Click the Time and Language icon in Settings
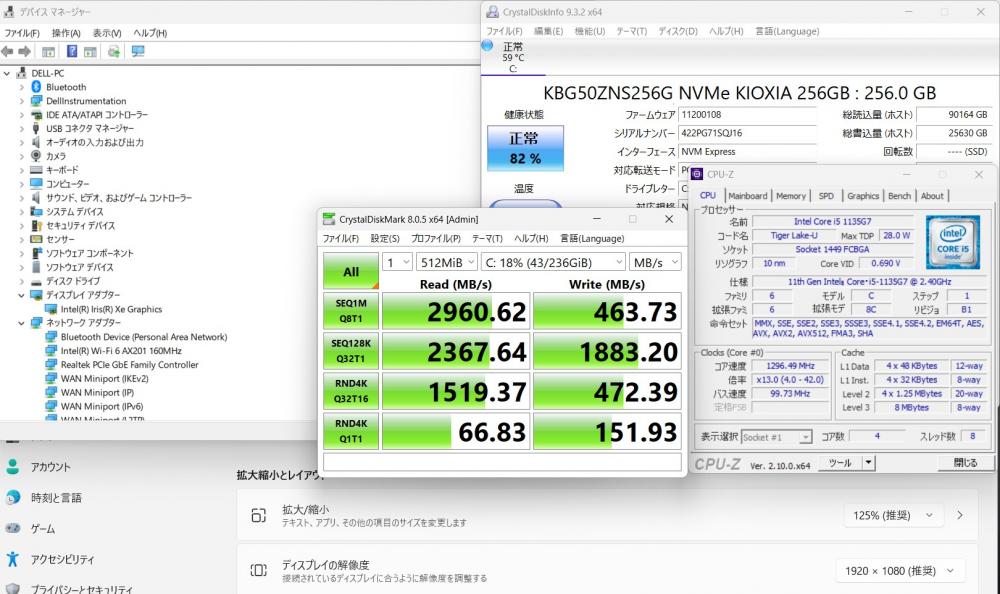Screen dimensions: 1000x594 13,498
